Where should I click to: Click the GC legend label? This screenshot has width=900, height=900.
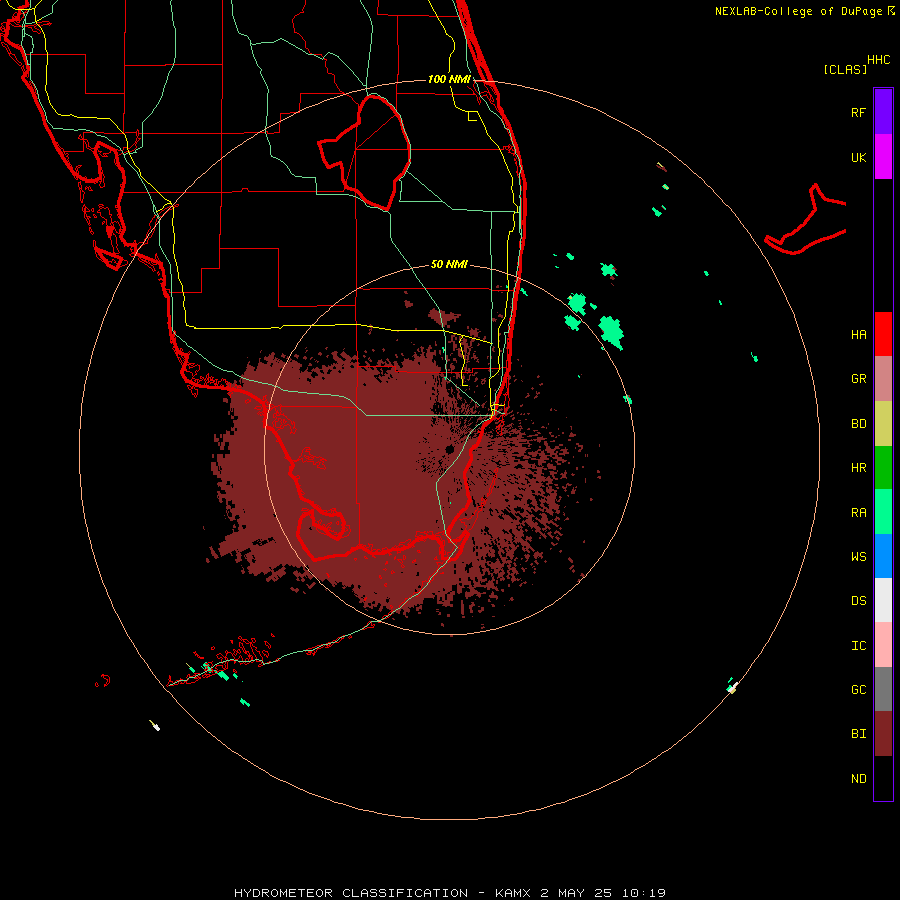click(x=858, y=690)
